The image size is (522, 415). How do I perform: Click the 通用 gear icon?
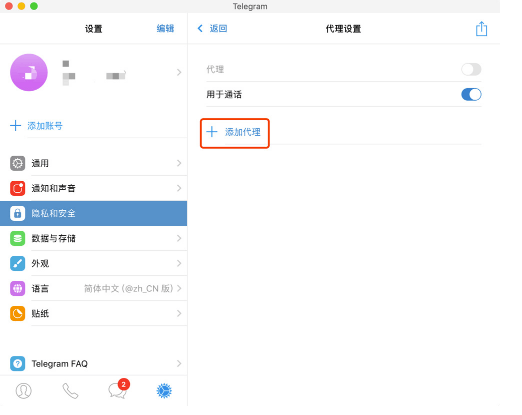17,163
